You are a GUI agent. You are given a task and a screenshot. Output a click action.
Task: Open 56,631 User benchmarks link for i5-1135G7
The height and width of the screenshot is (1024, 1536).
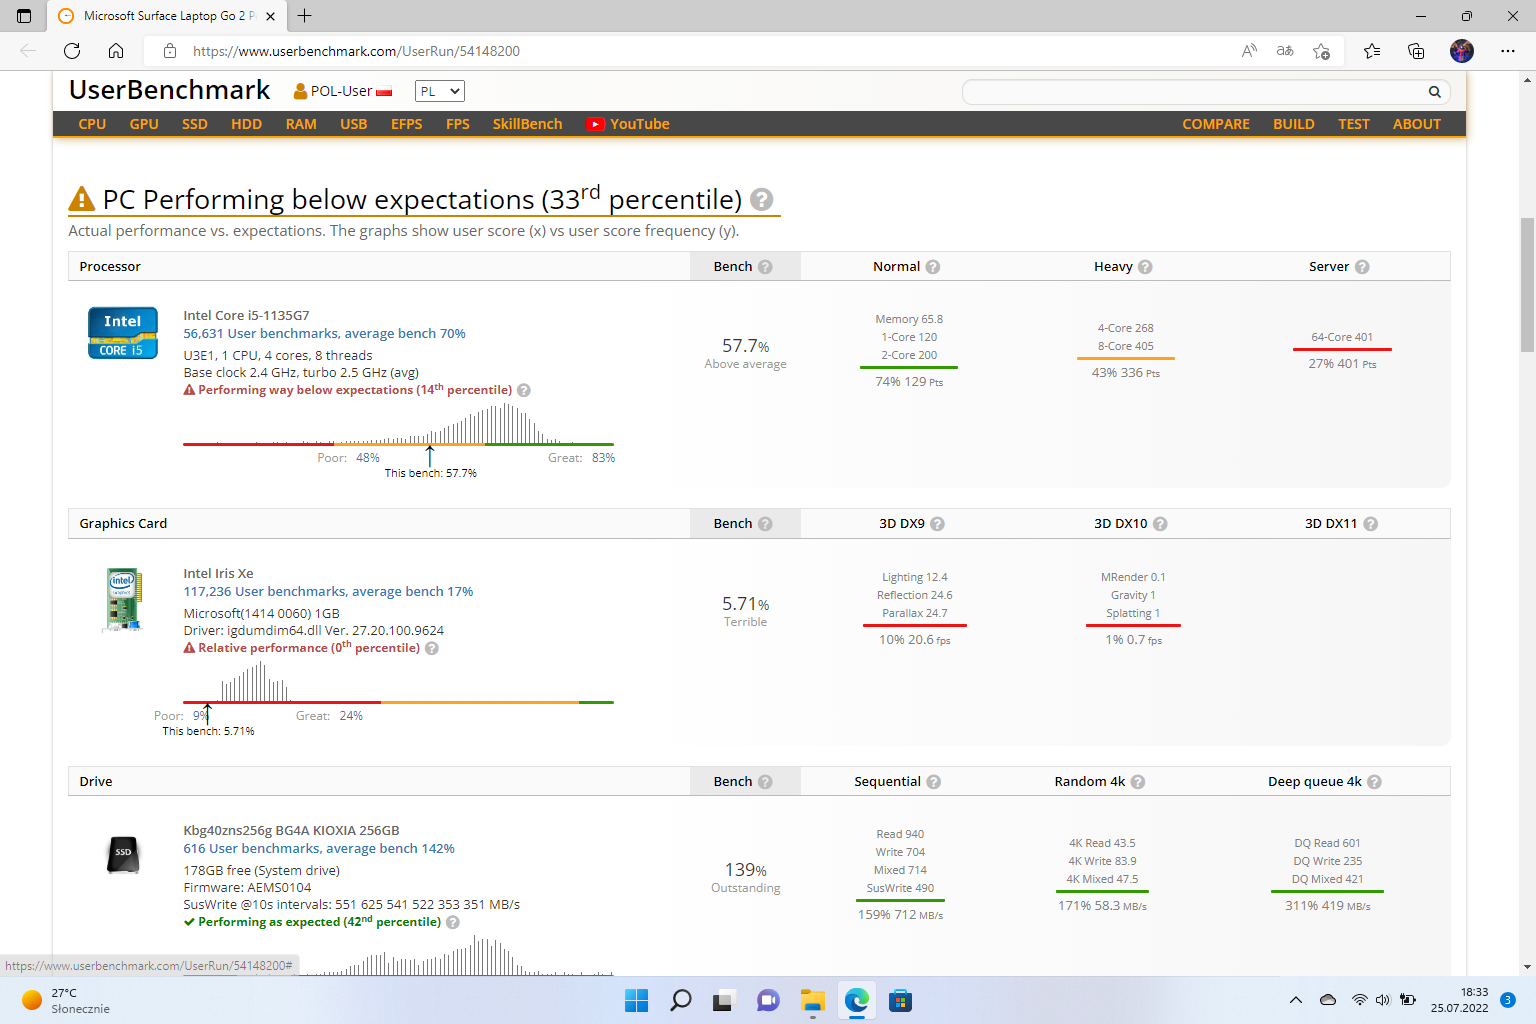point(324,334)
